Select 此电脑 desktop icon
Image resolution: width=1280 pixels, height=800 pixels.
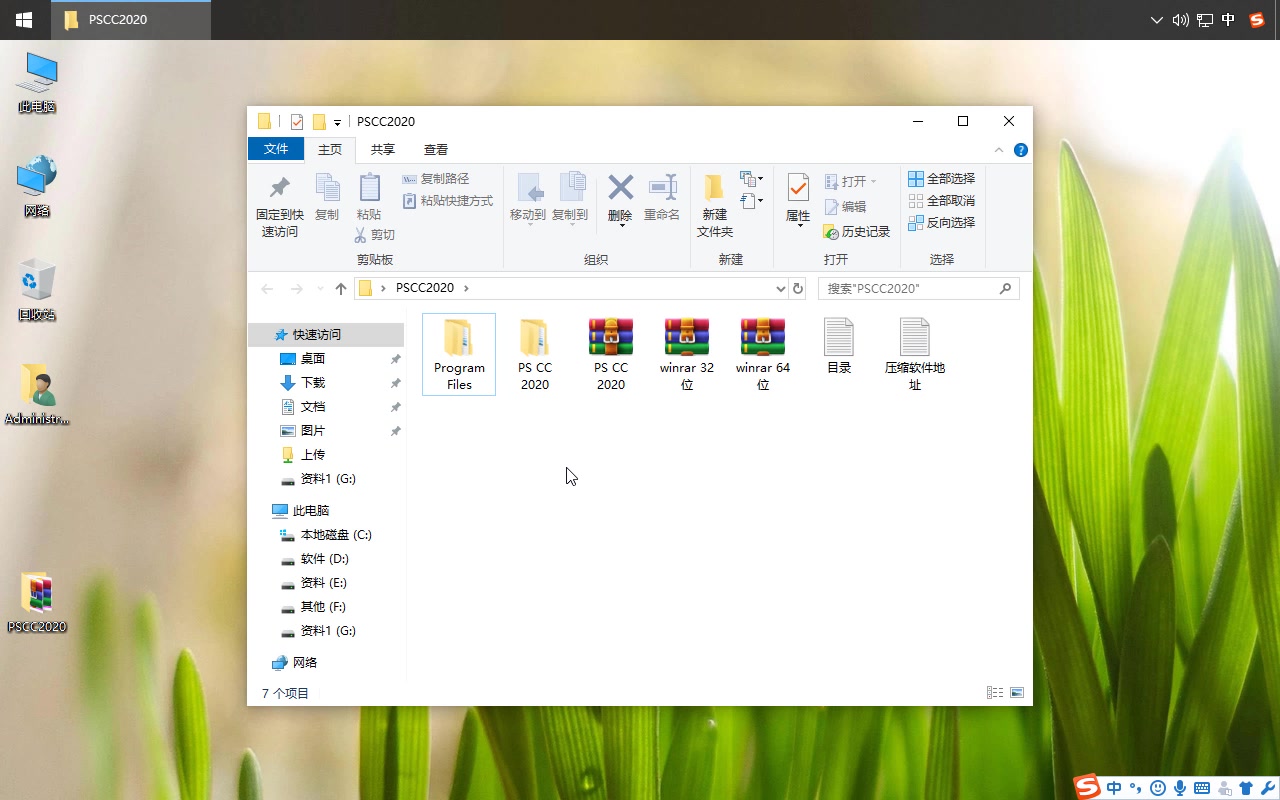(37, 82)
